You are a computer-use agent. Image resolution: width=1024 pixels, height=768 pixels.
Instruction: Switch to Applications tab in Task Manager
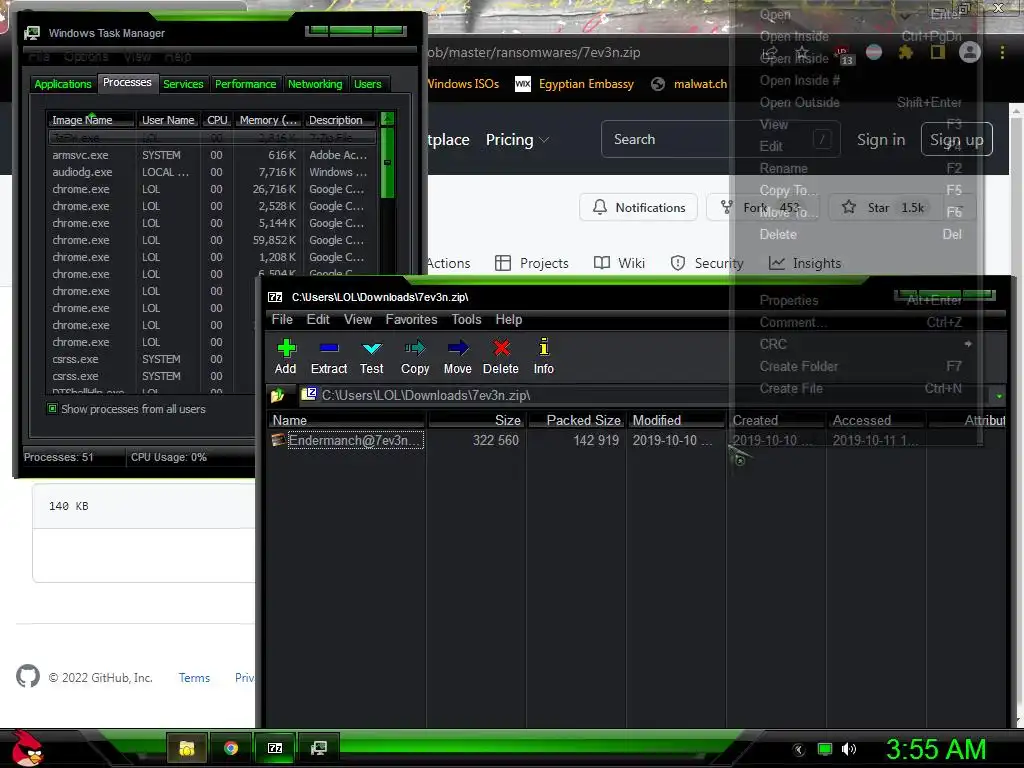coord(63,84)
